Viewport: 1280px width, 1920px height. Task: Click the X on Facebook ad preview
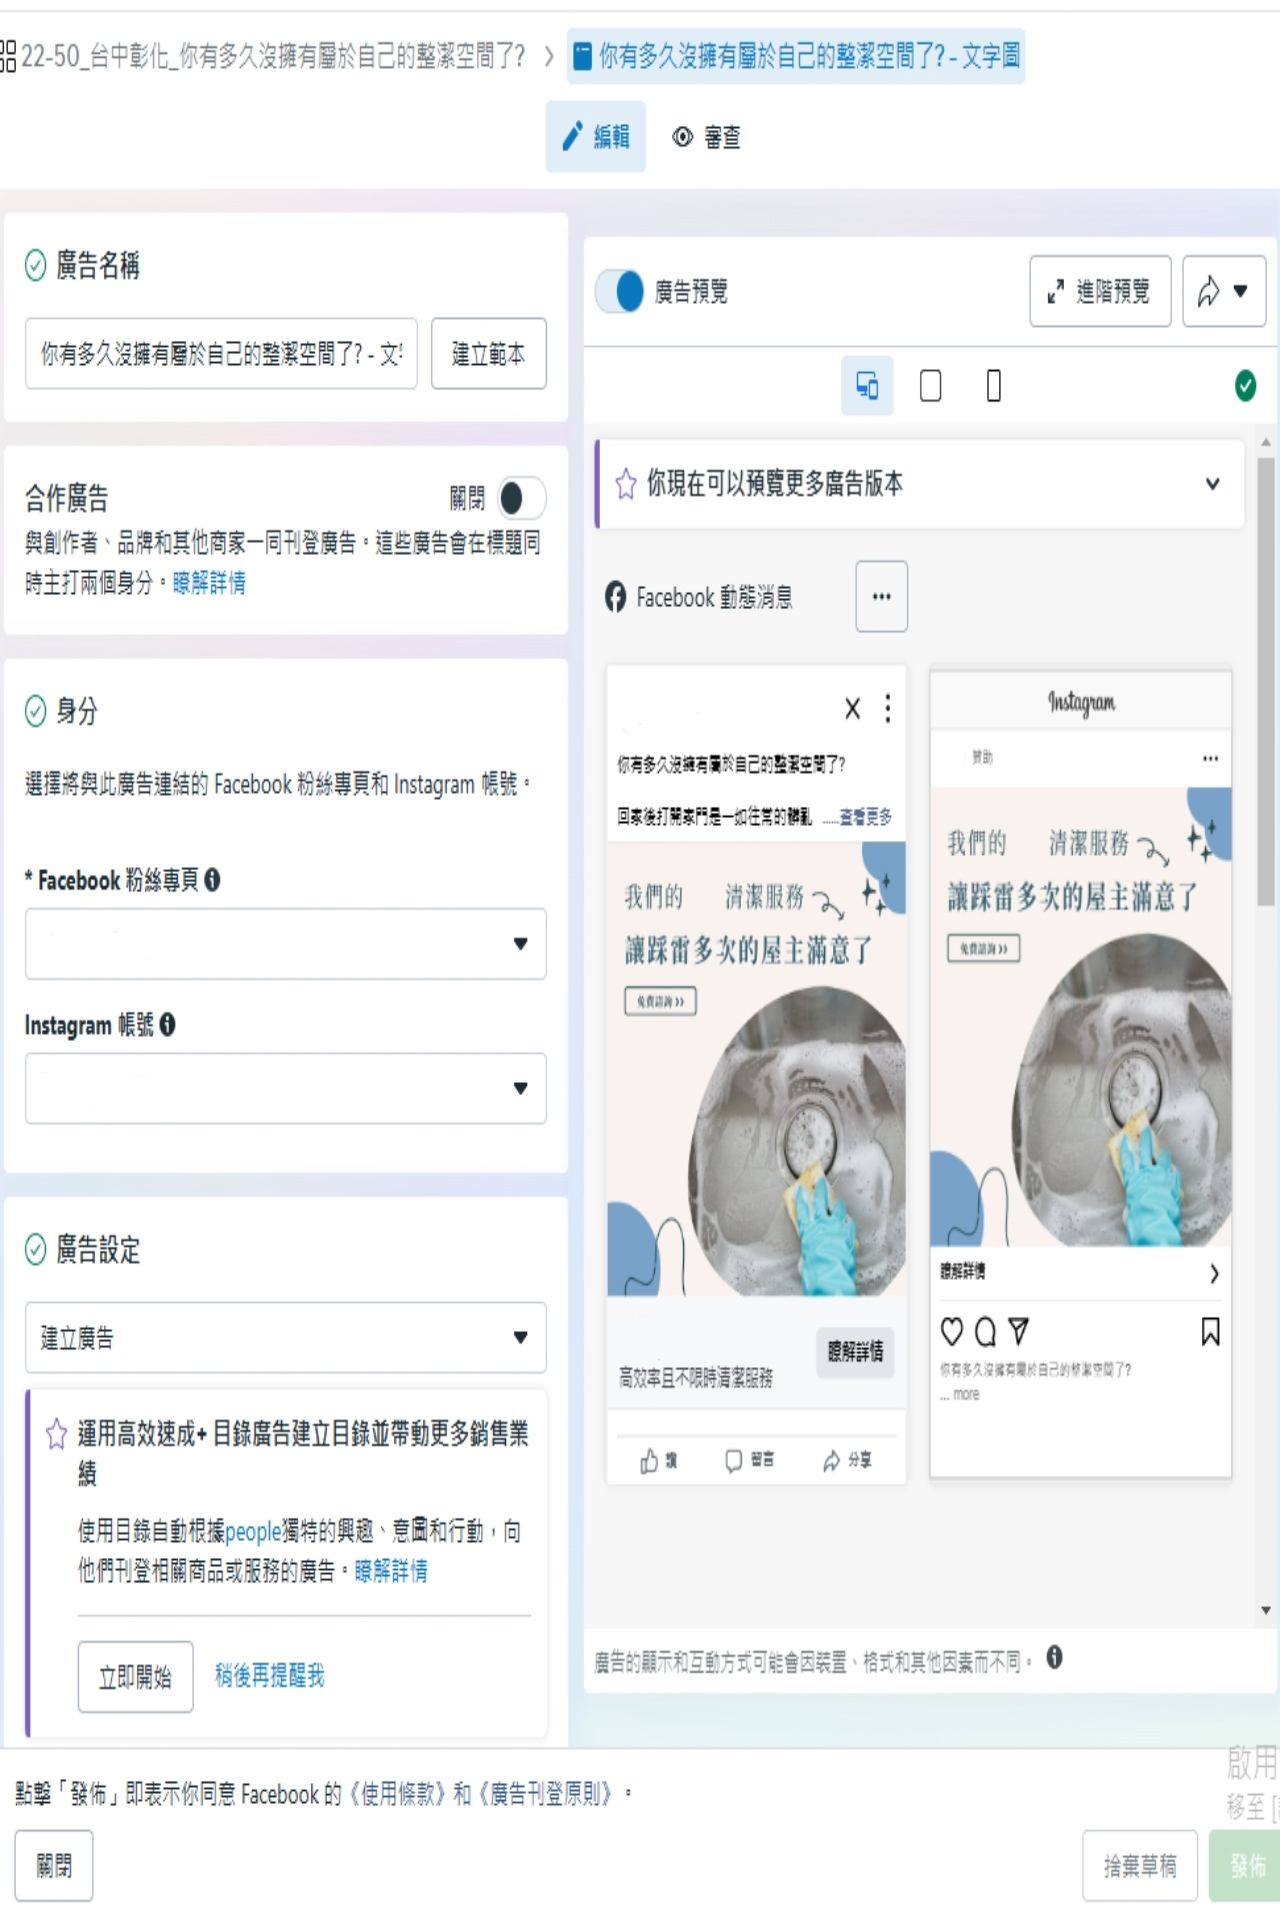[852, 709]
